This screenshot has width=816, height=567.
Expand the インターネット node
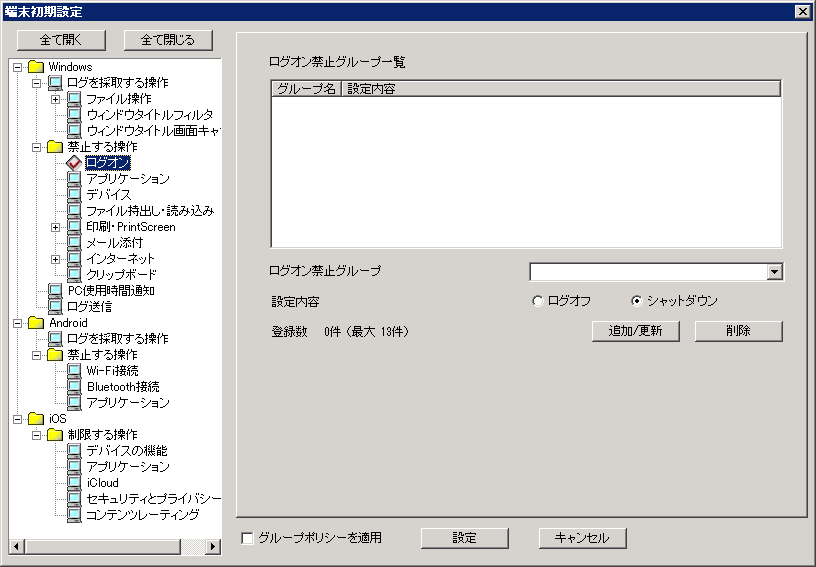coord(56,259)
